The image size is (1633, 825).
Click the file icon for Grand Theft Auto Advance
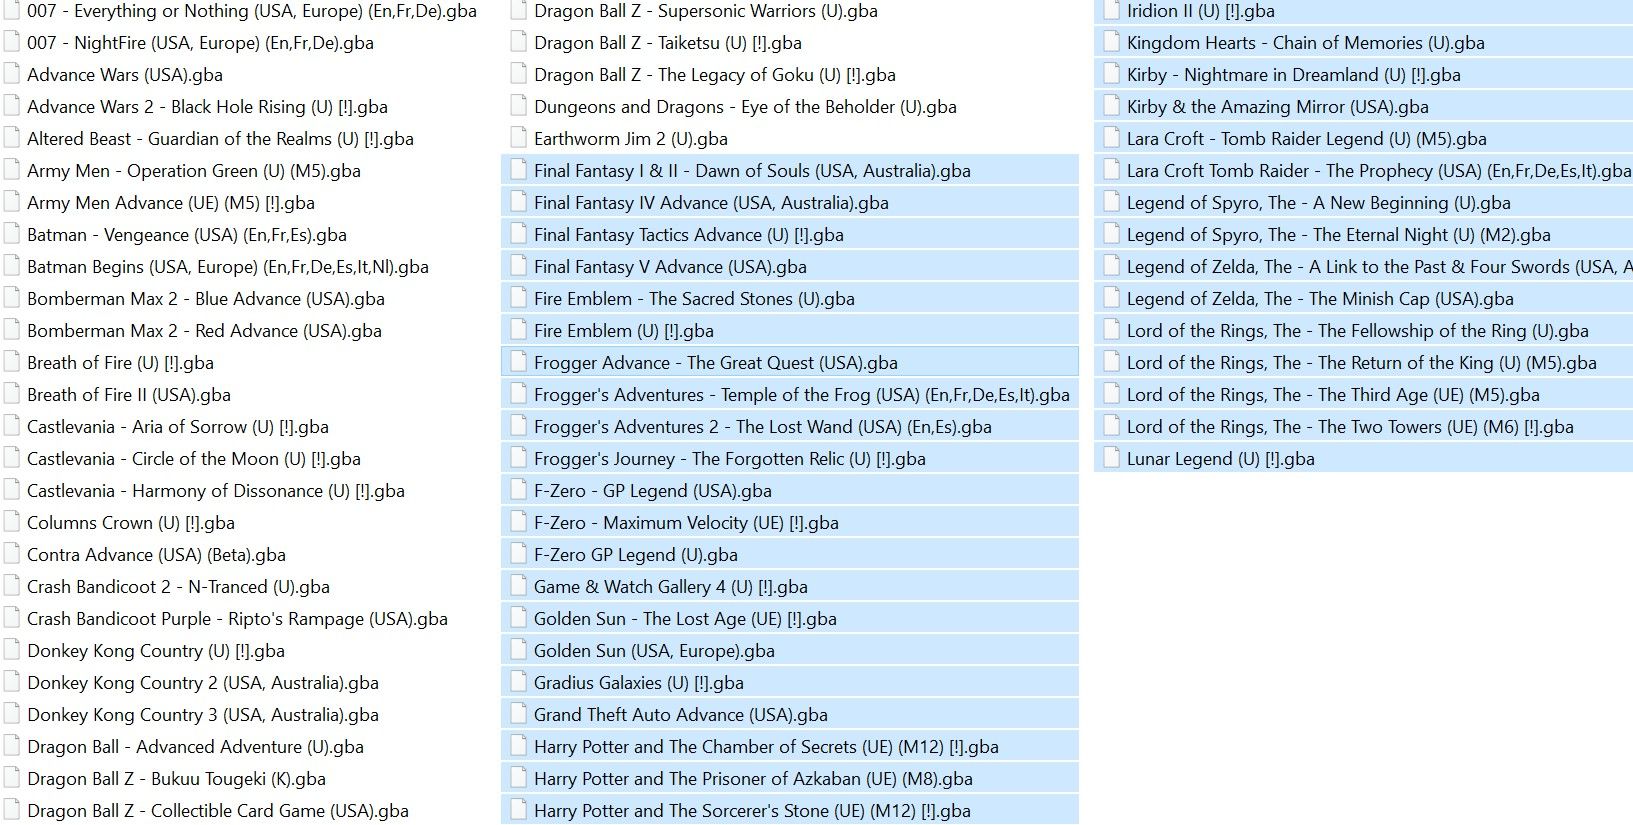click(518, 714)
